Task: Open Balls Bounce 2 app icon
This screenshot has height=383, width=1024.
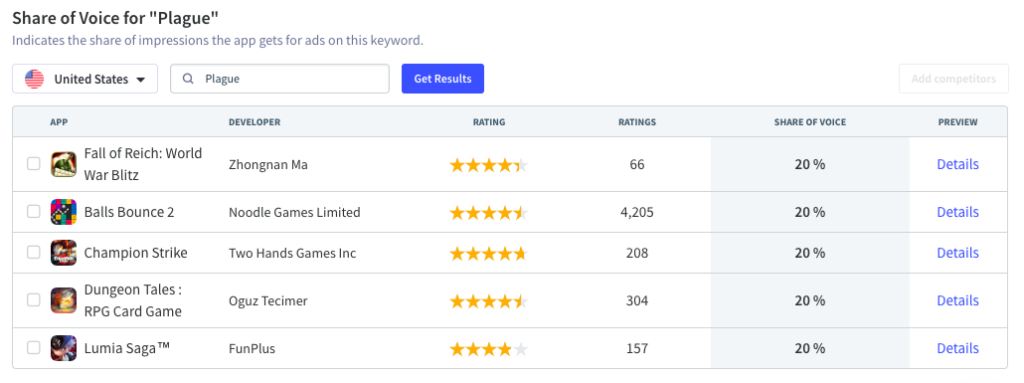Action: click(63, 212)
